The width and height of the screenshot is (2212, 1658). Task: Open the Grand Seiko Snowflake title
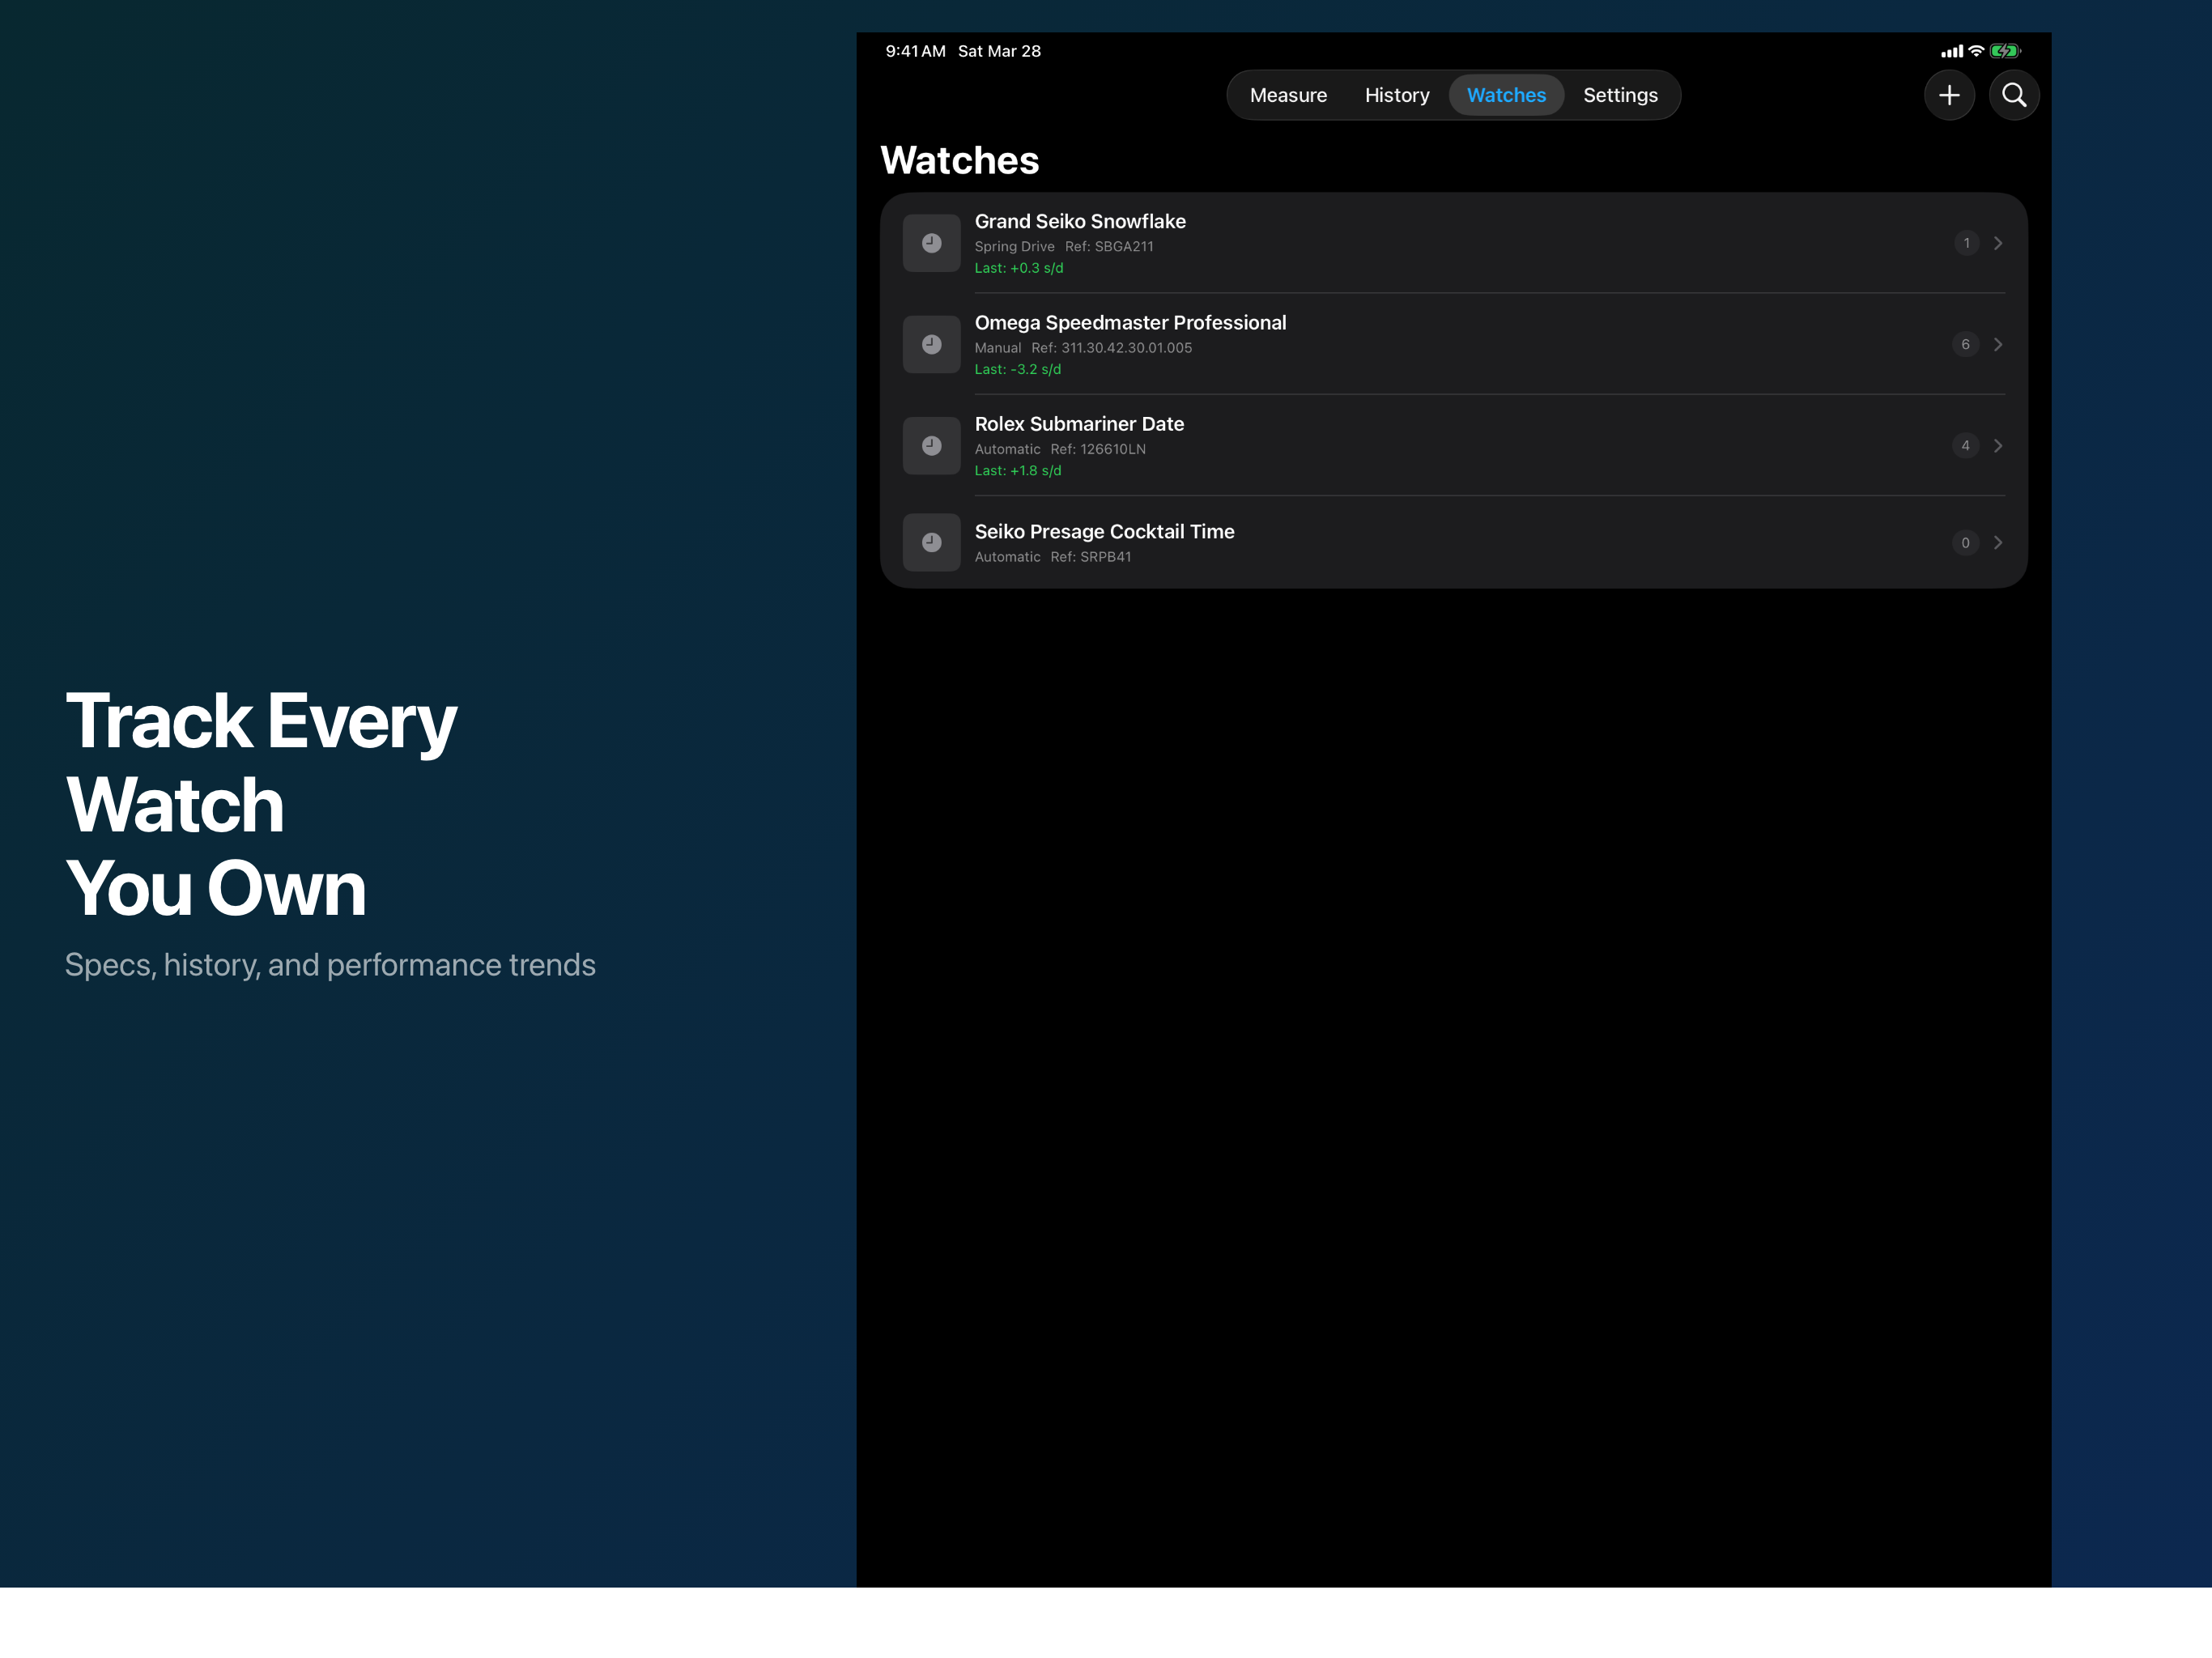pos(1080,221)
